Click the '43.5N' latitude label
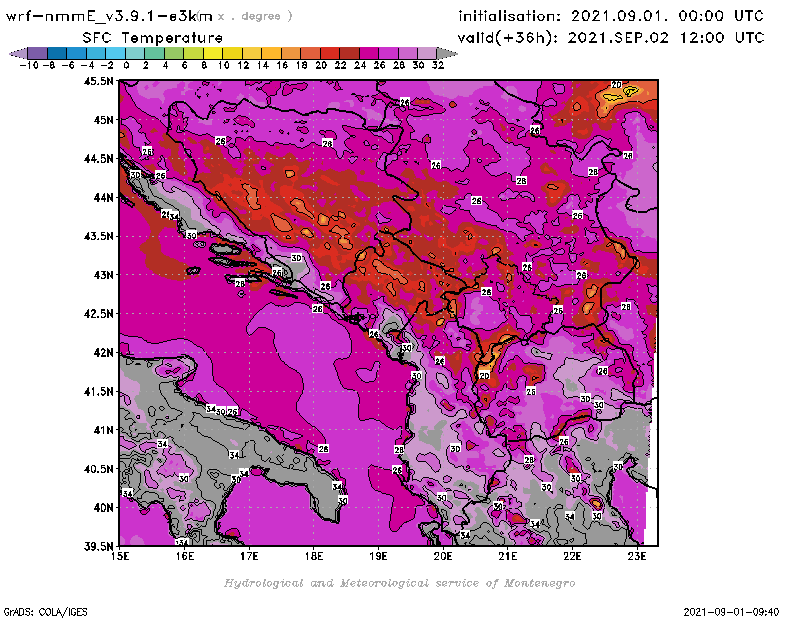This screenshot has width=800, height=618. click(x=98, y=236)
